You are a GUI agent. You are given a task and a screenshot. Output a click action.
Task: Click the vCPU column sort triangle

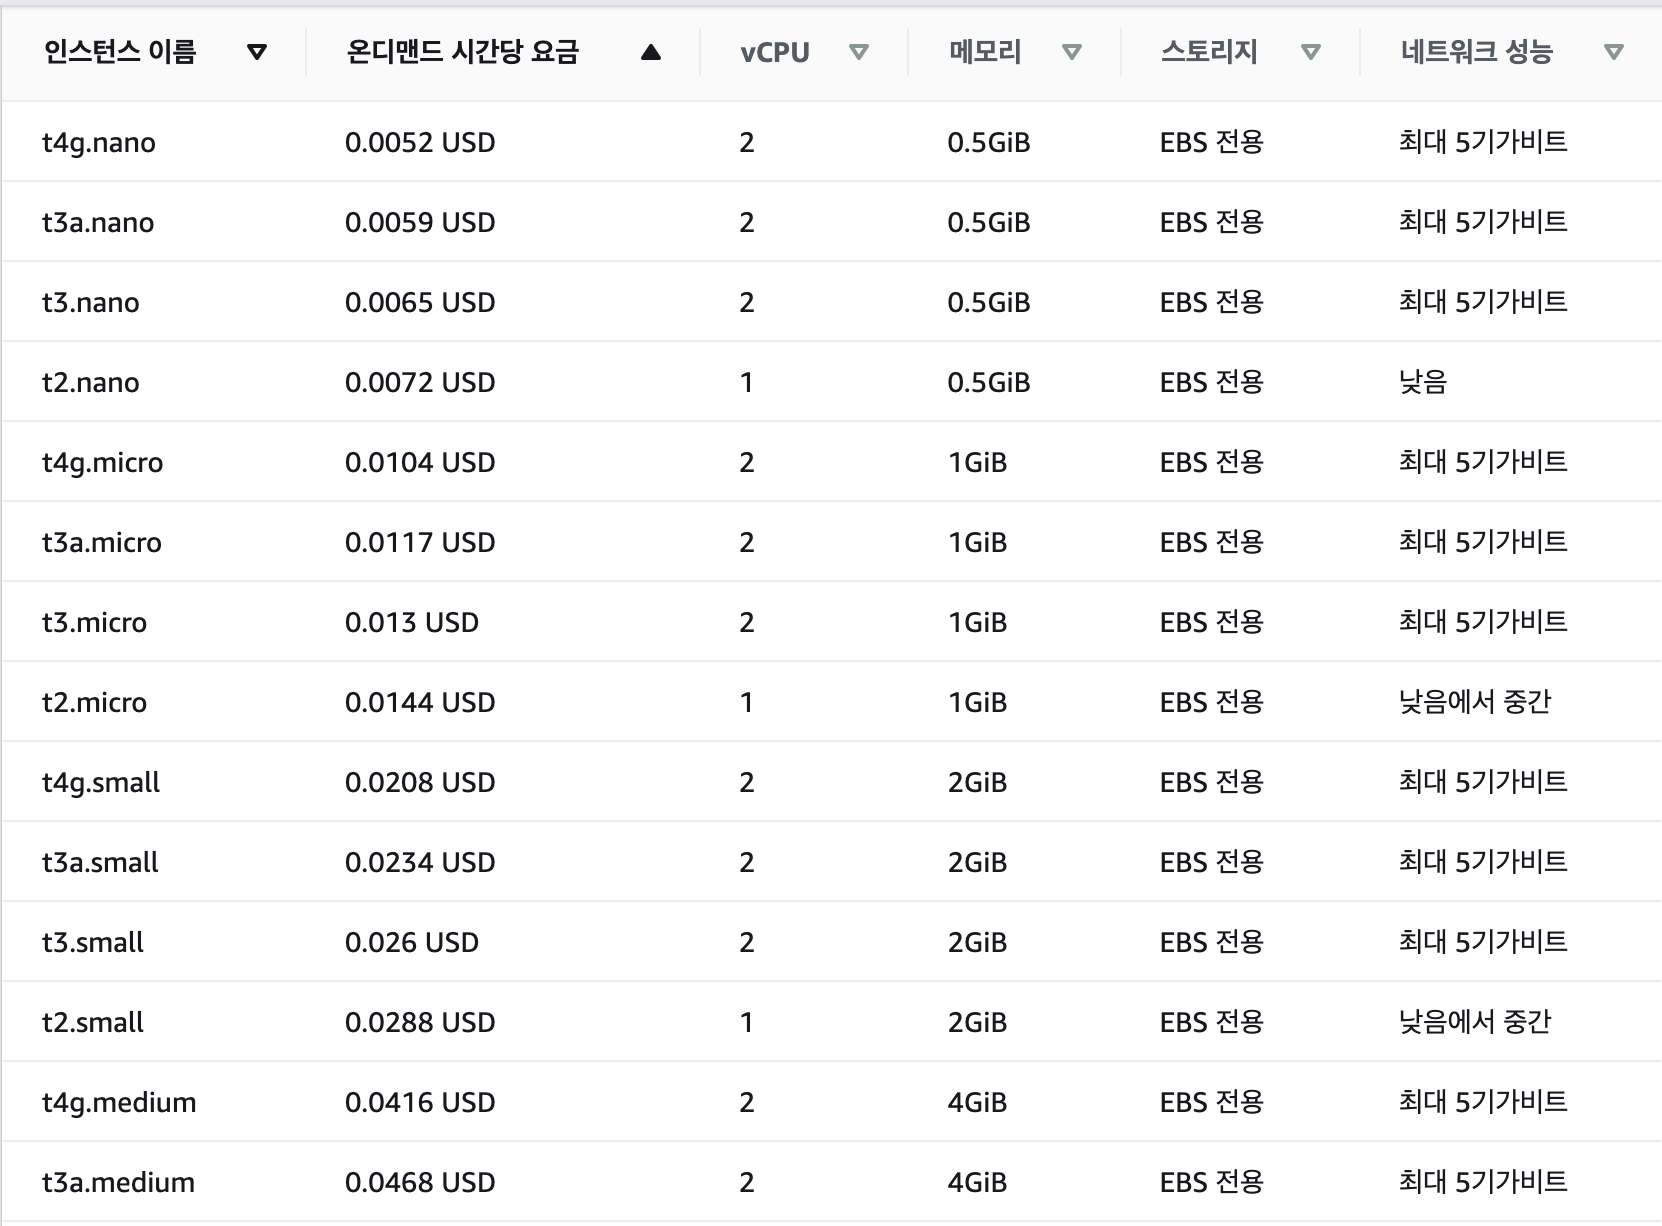pos(858,52)
